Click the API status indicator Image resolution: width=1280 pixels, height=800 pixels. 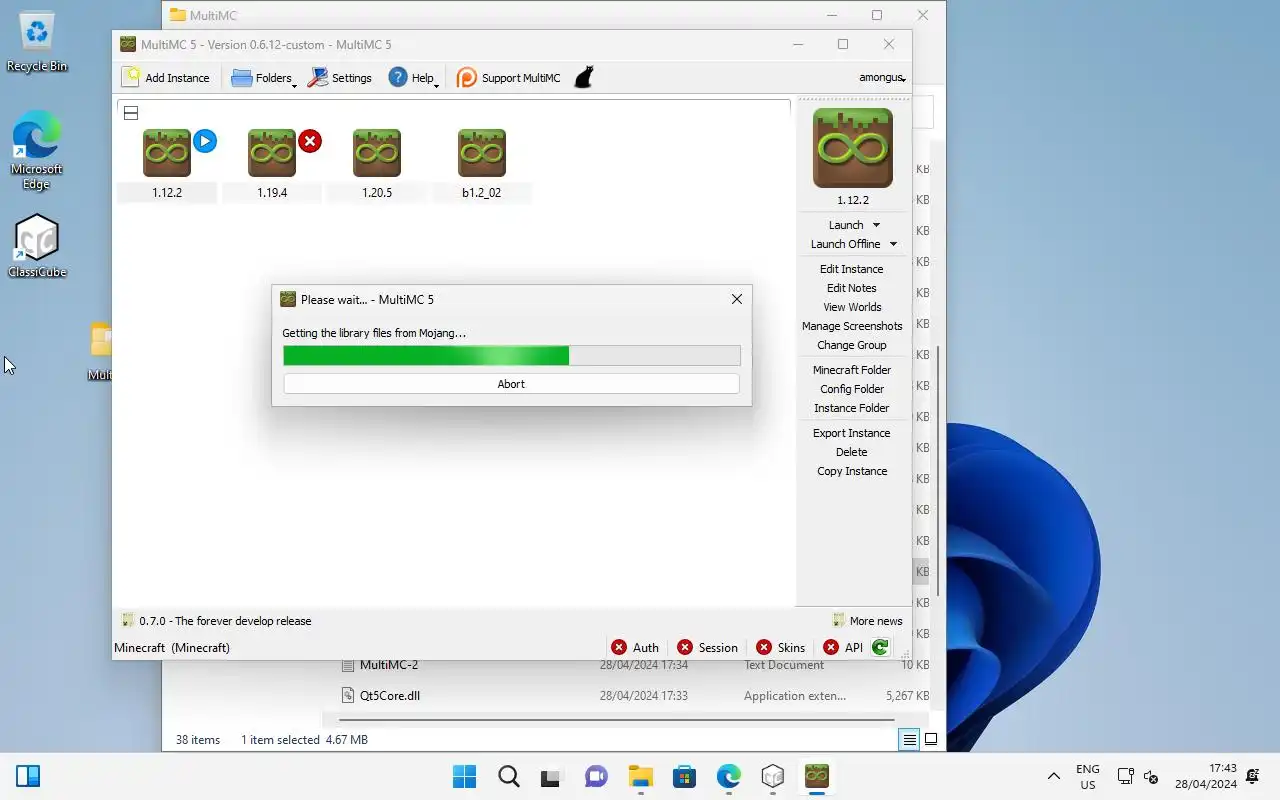coord(843,648)
